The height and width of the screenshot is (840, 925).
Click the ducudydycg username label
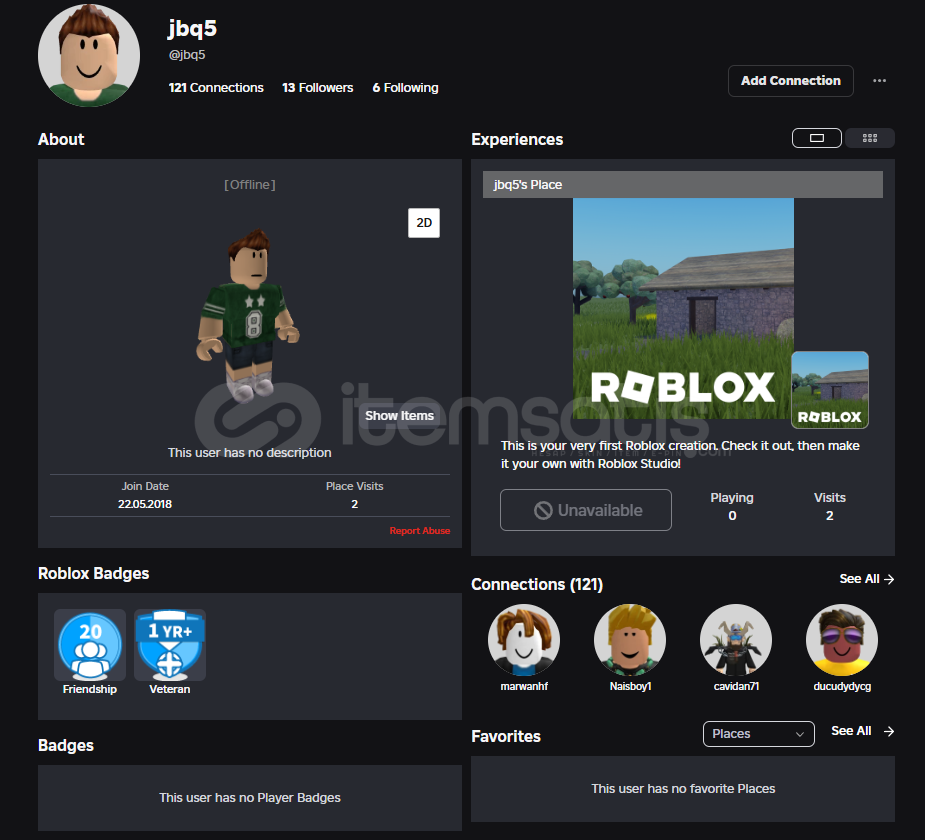tap(842, 687)
